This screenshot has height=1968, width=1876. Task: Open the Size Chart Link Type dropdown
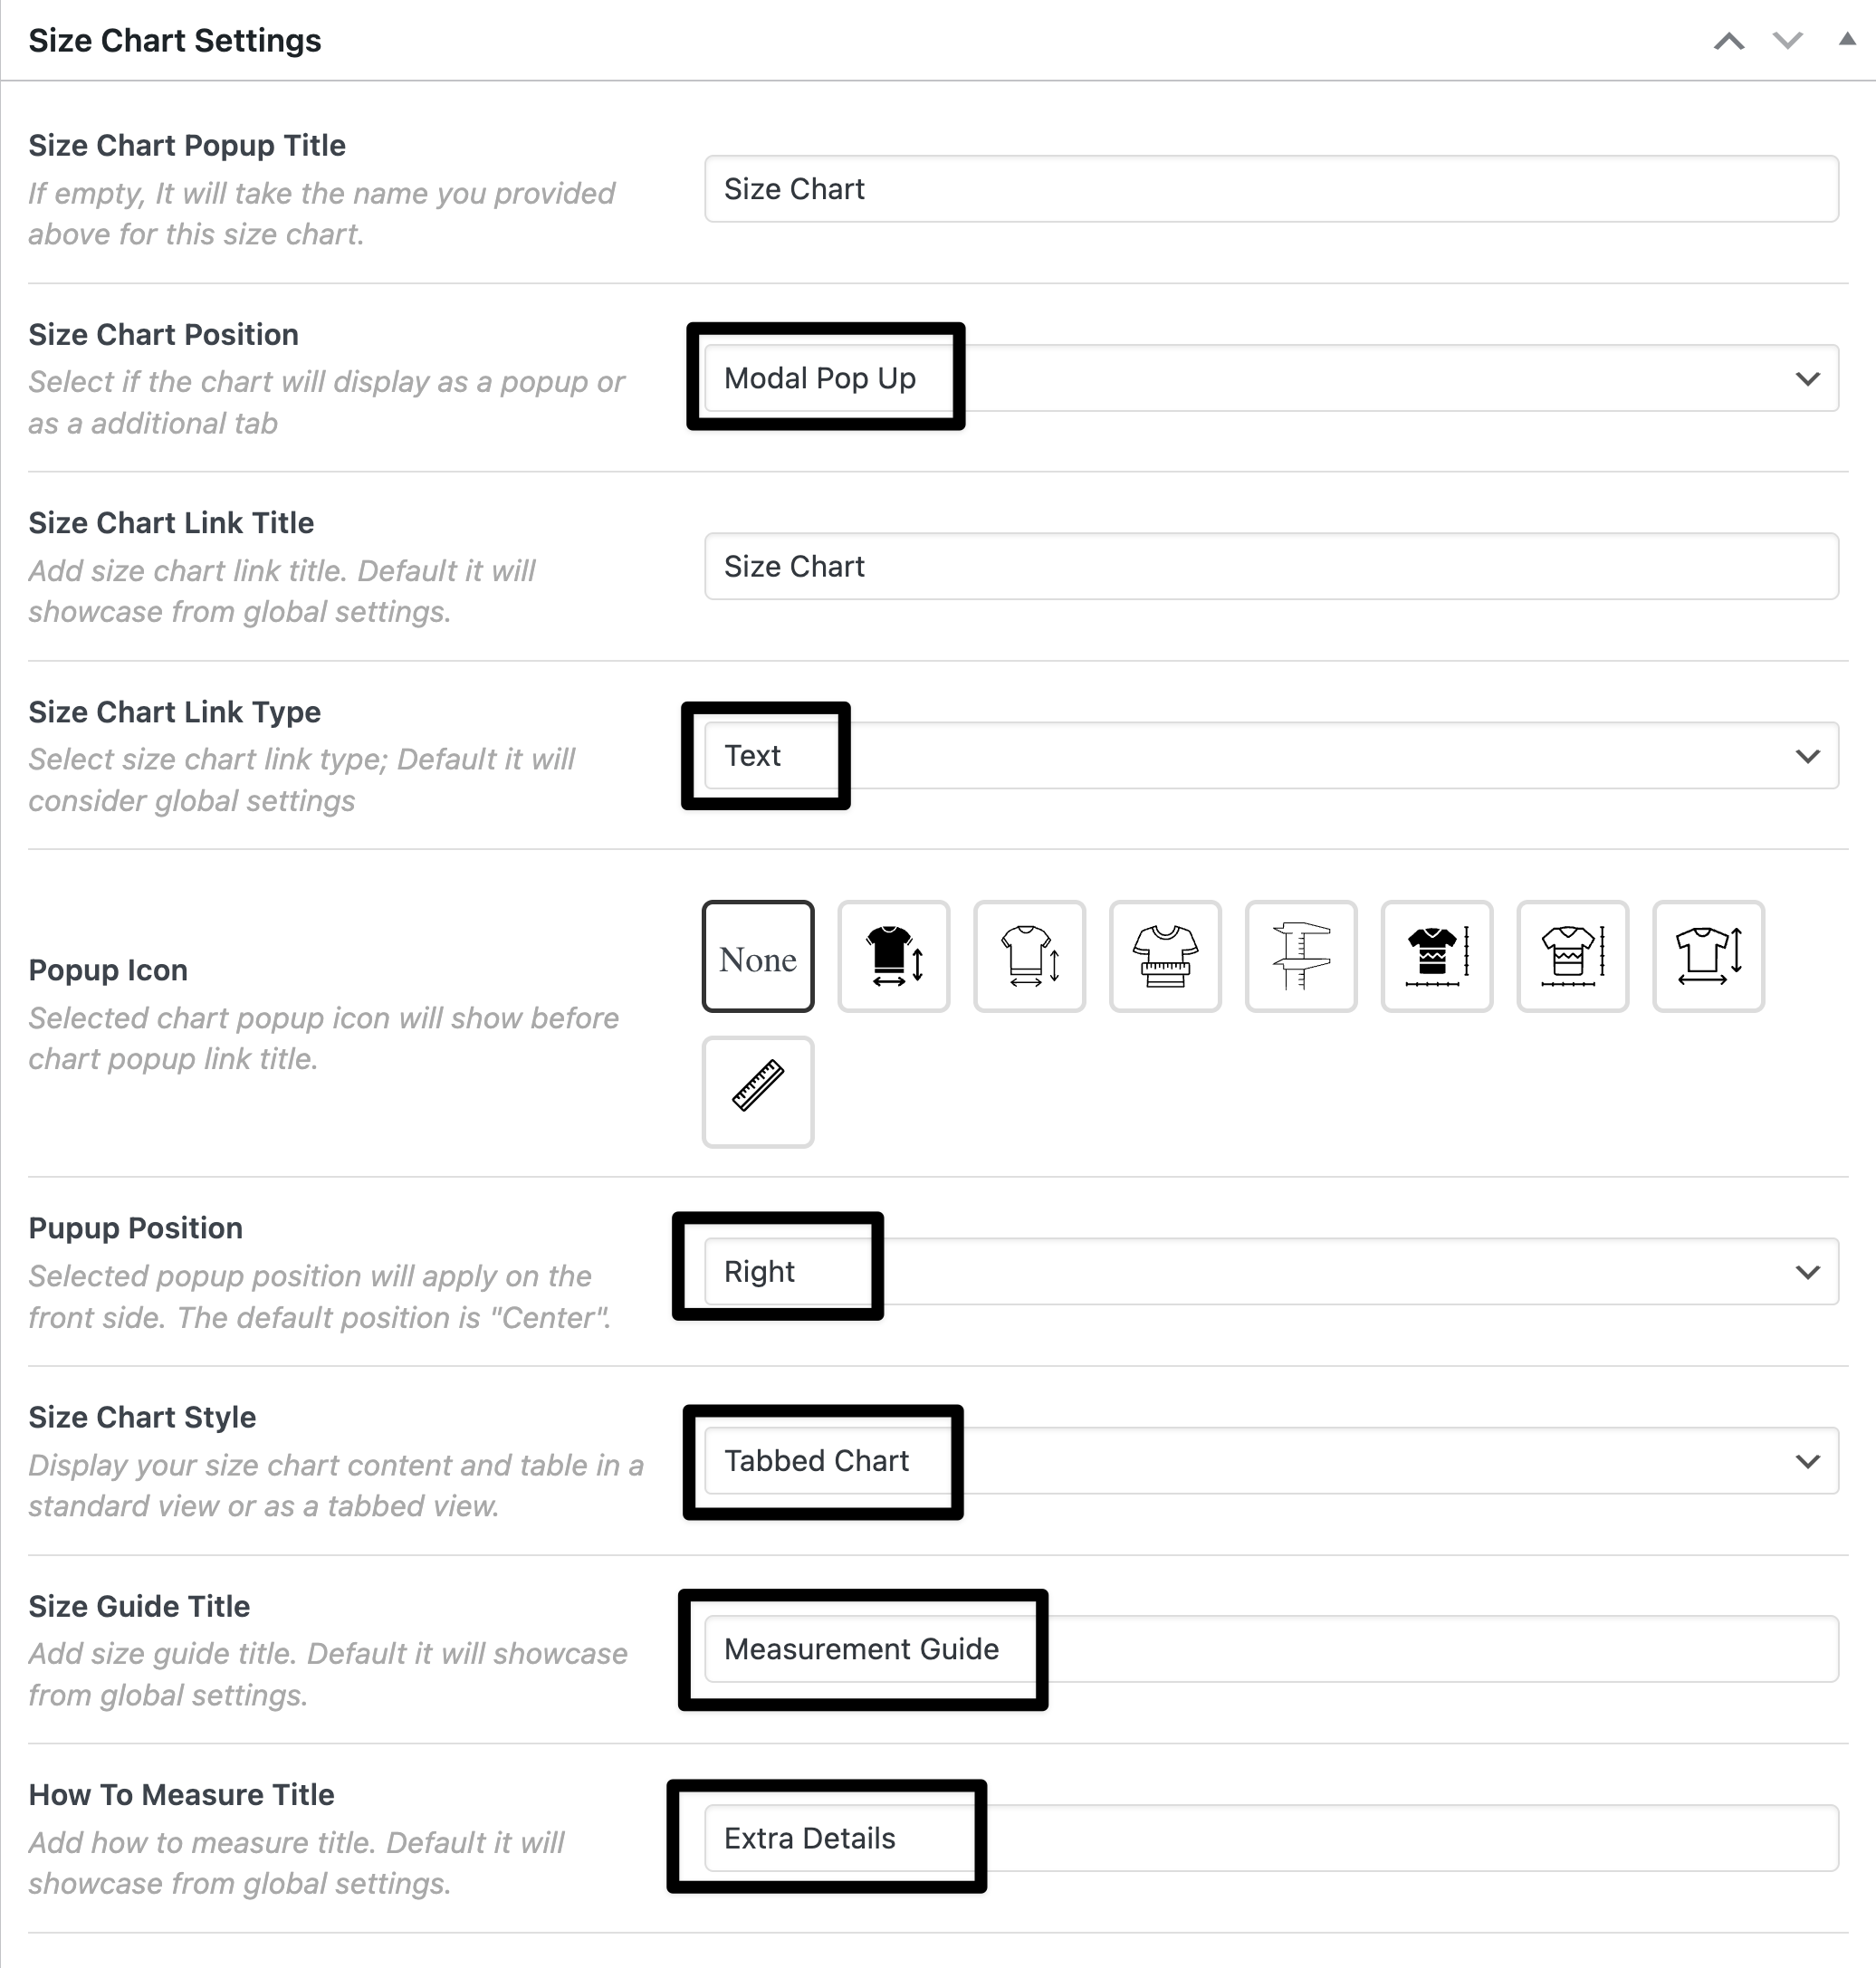tap(1271, 756)
